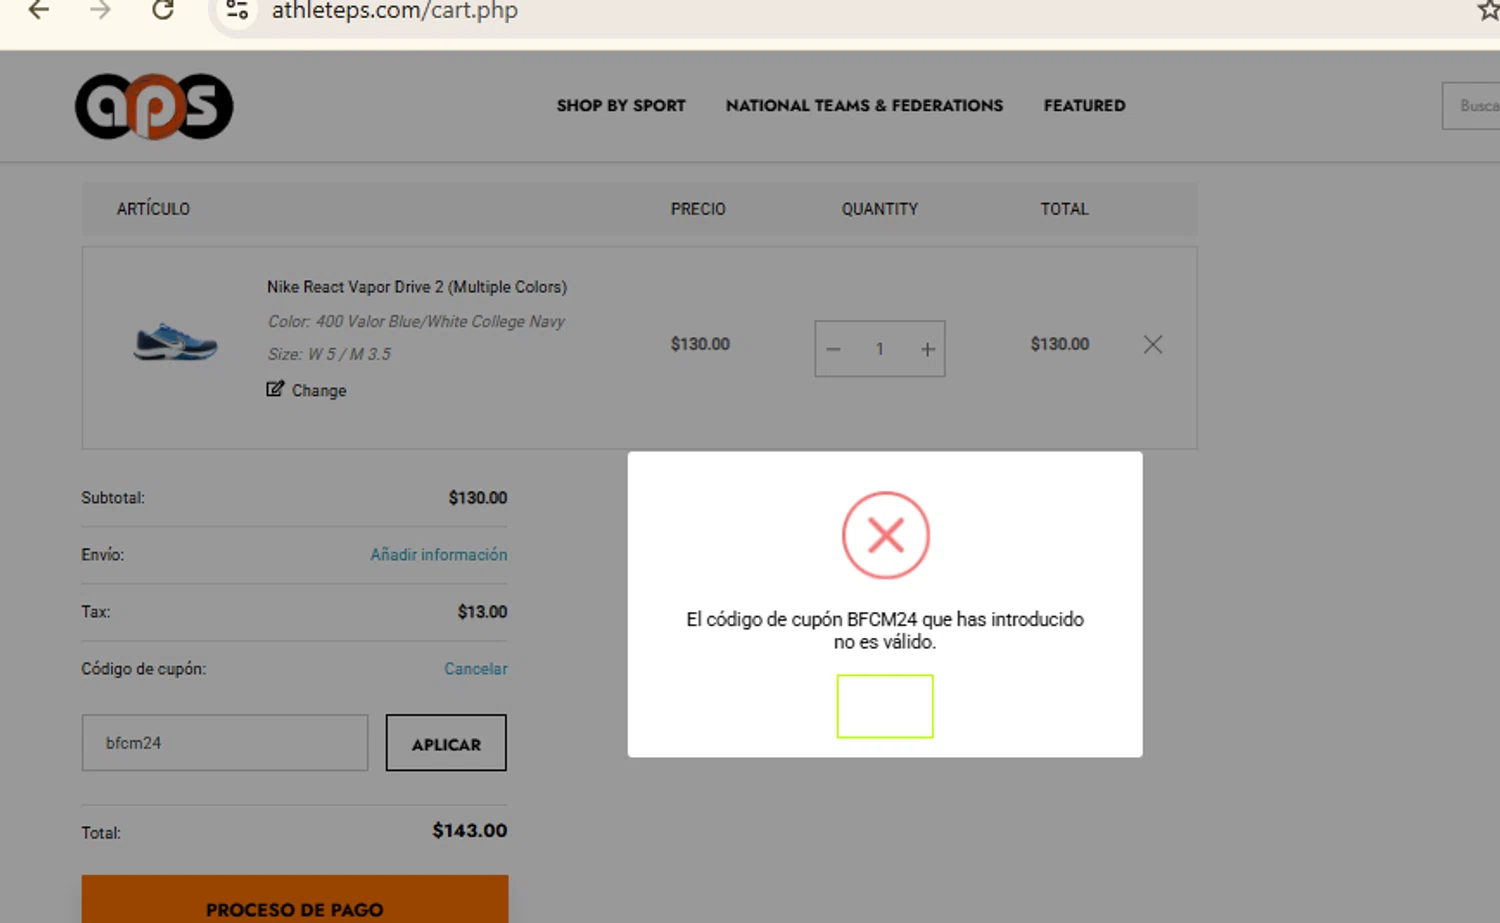Click the ARTÍCULO column header

click(153, 209)
